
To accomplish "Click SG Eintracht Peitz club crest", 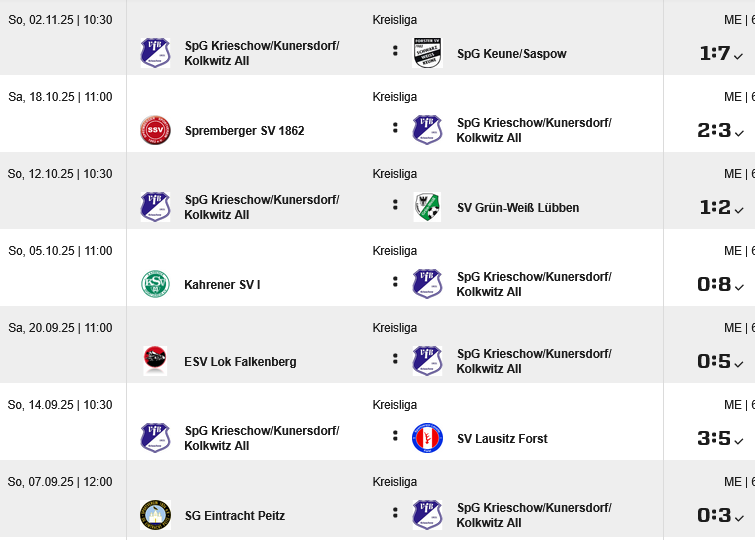I will [x=155, y=515].
